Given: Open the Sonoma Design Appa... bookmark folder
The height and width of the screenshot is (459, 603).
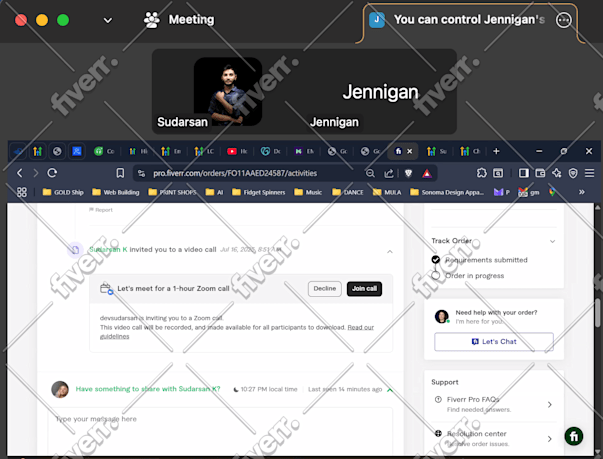Looking at the screenshot, I should tap(447, 192).
